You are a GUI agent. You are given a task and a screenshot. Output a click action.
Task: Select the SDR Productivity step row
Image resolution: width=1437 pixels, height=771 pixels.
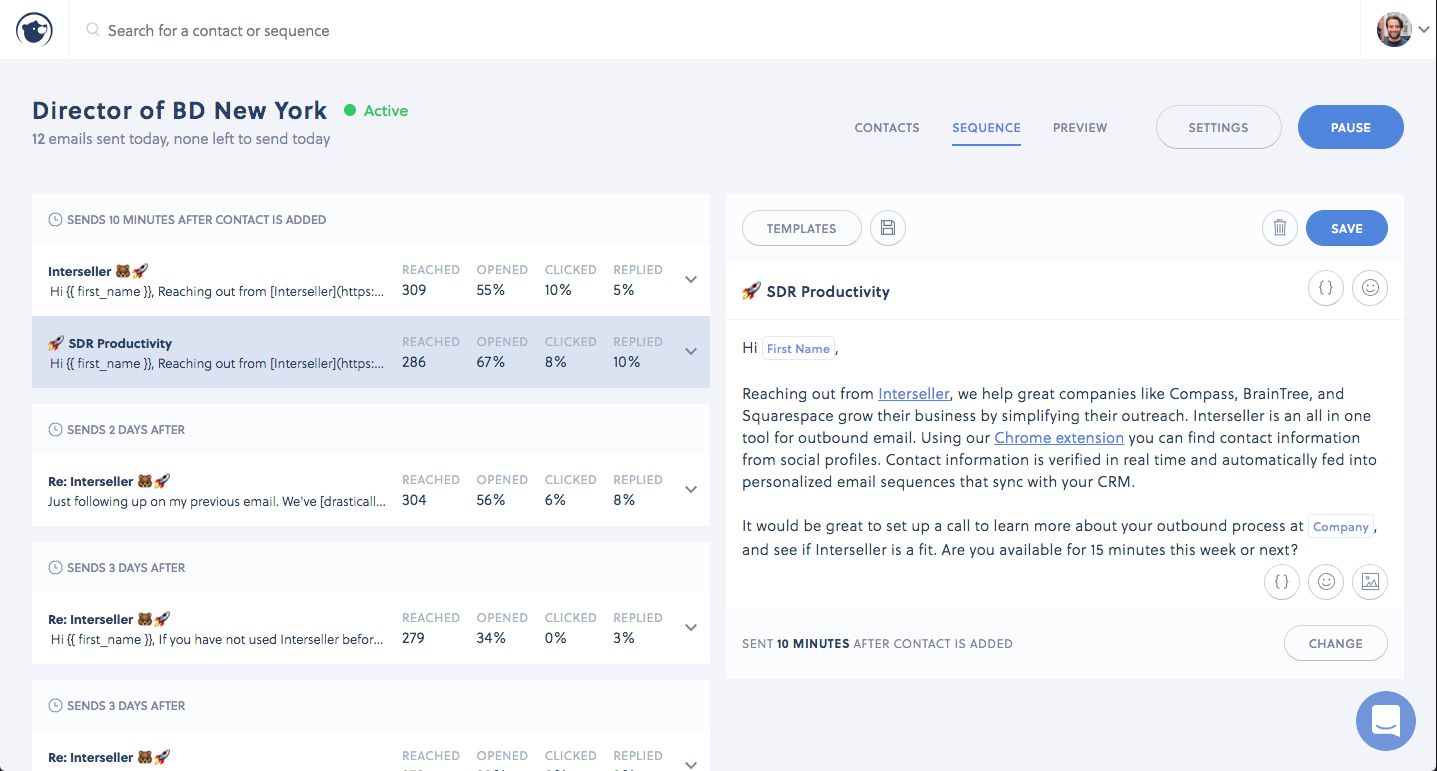tap(371, 352)
